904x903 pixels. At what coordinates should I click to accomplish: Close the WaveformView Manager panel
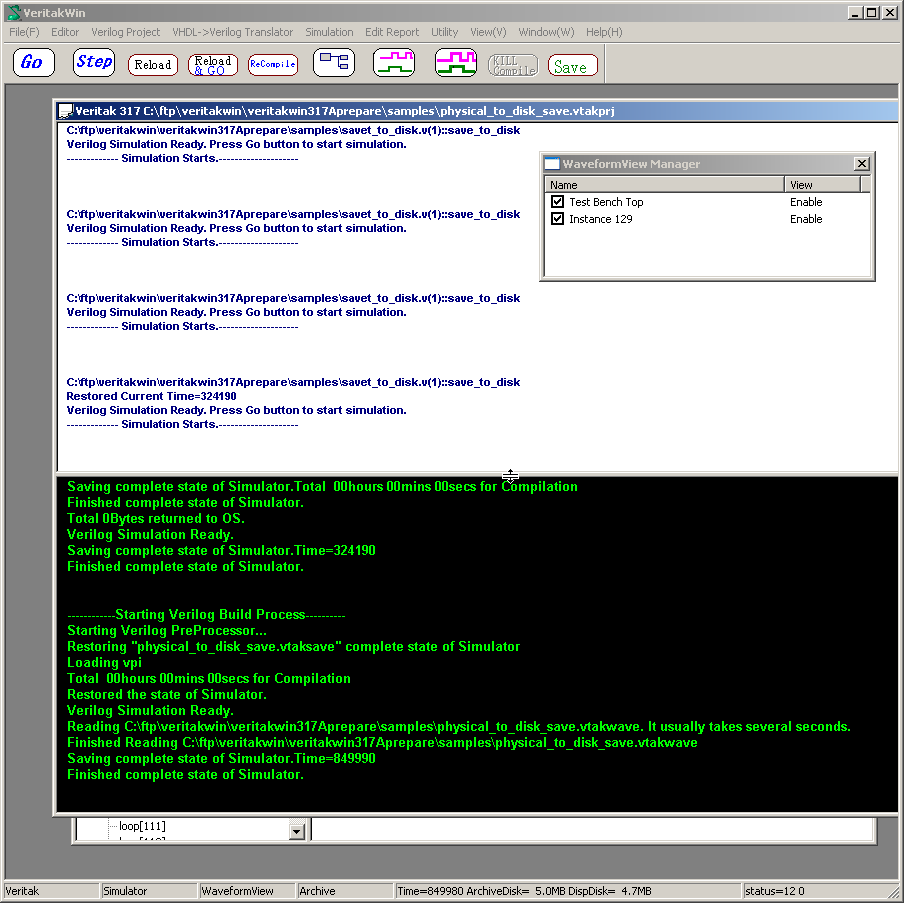click(861, 164)
